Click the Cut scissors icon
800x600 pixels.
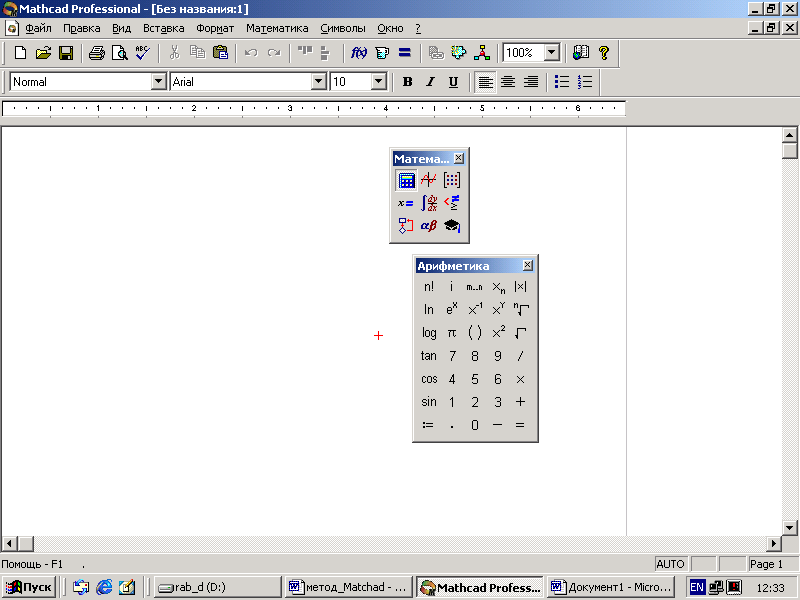point(174,53)
